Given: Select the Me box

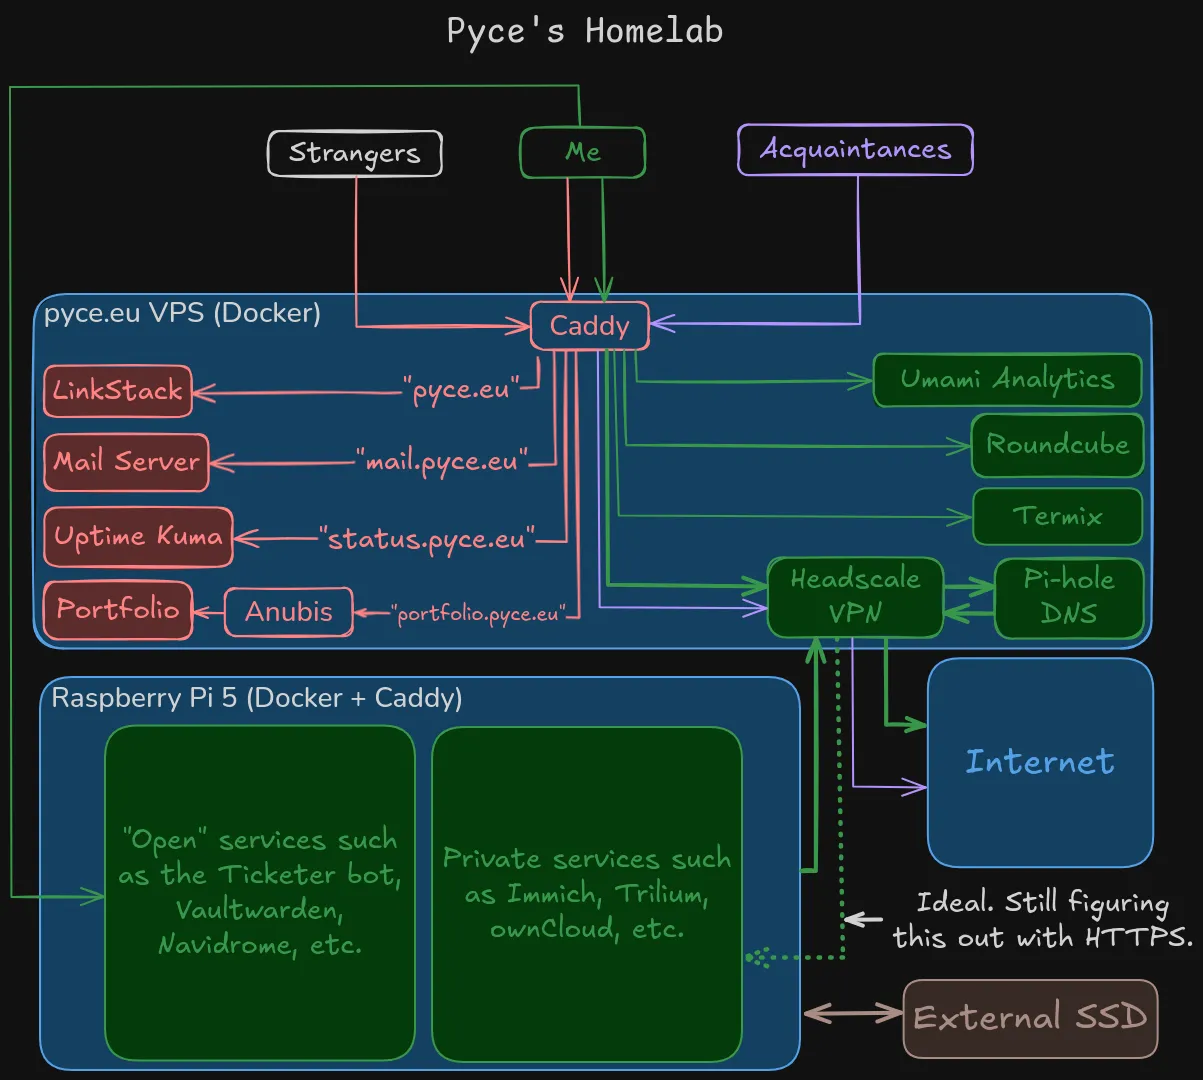Looking at the screenshot, I should 582,152.
